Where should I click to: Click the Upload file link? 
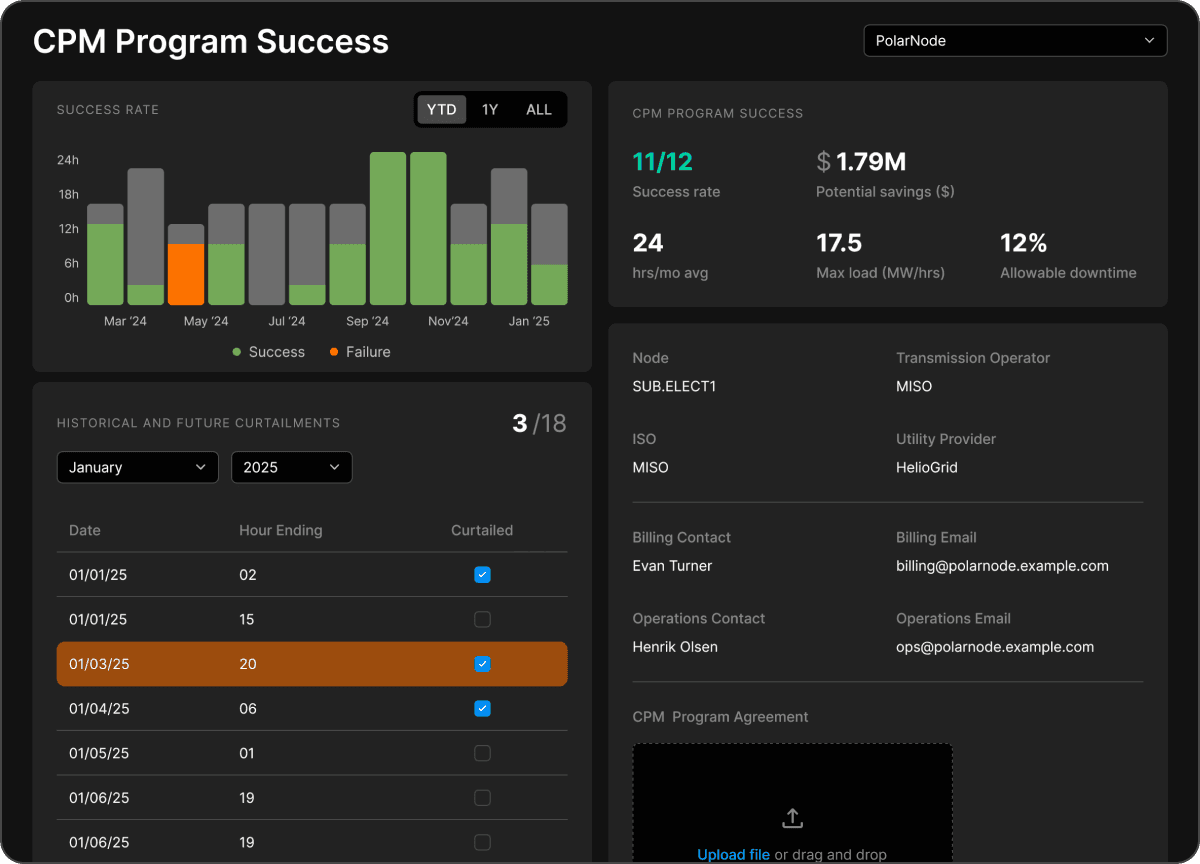733,854
